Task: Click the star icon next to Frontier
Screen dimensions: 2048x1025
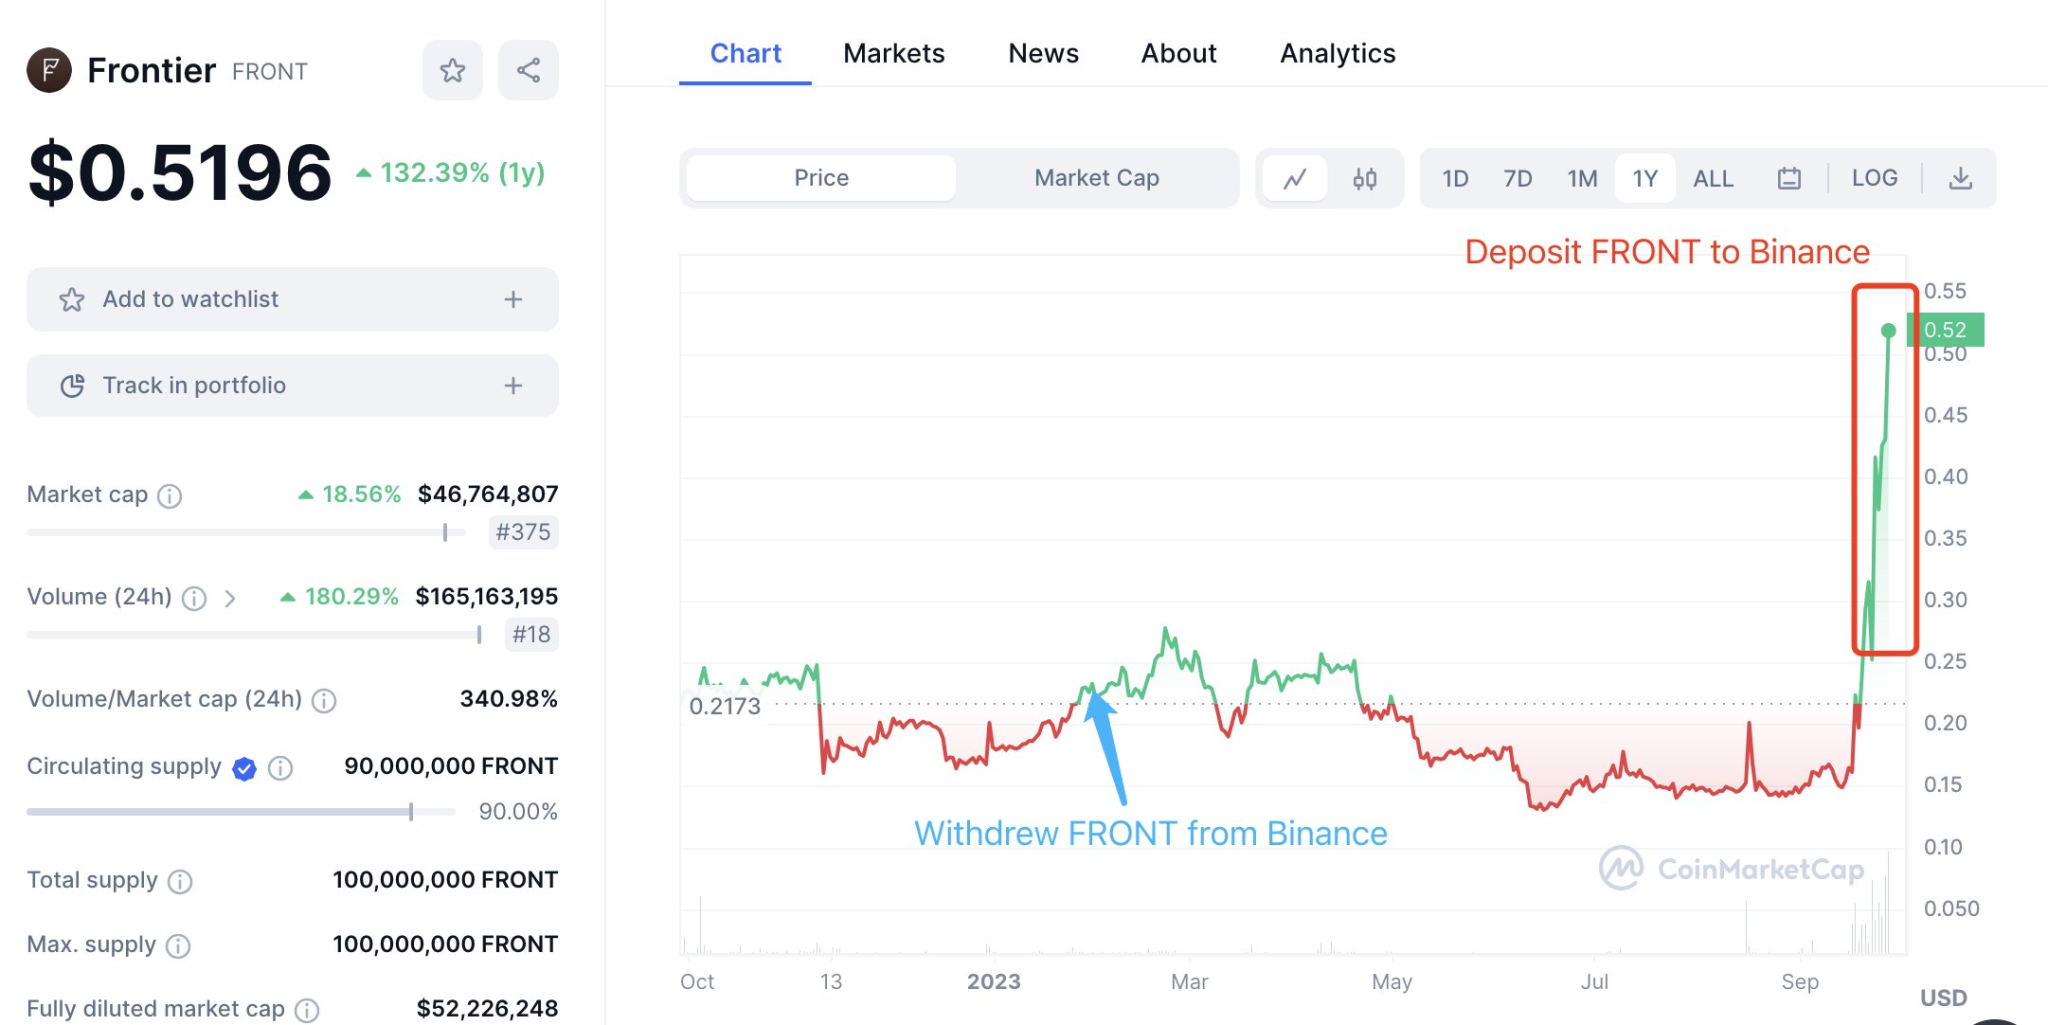Action: coord(452,70)
